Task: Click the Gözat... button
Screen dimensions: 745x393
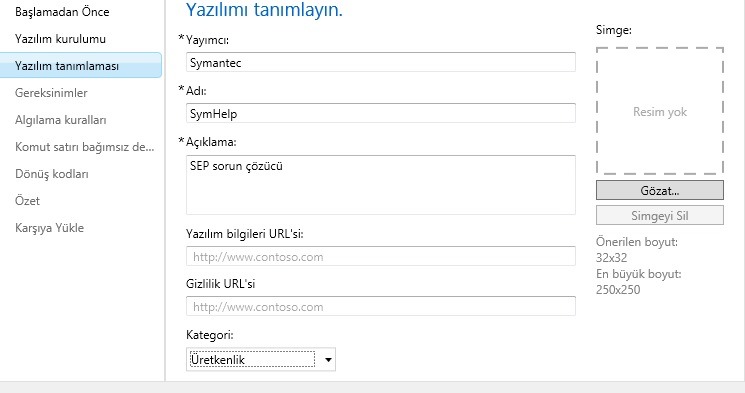Action: click(x=660, y=190)
